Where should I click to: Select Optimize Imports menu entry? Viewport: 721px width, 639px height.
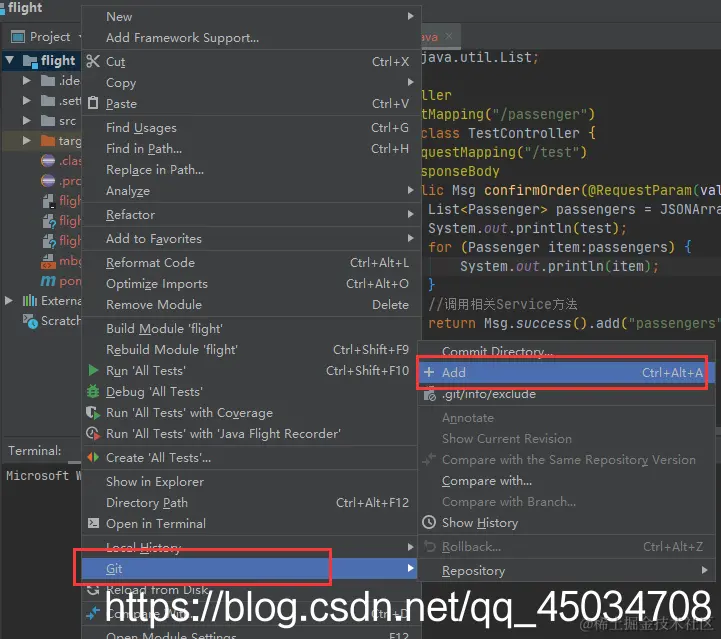(x=249, y=284)
